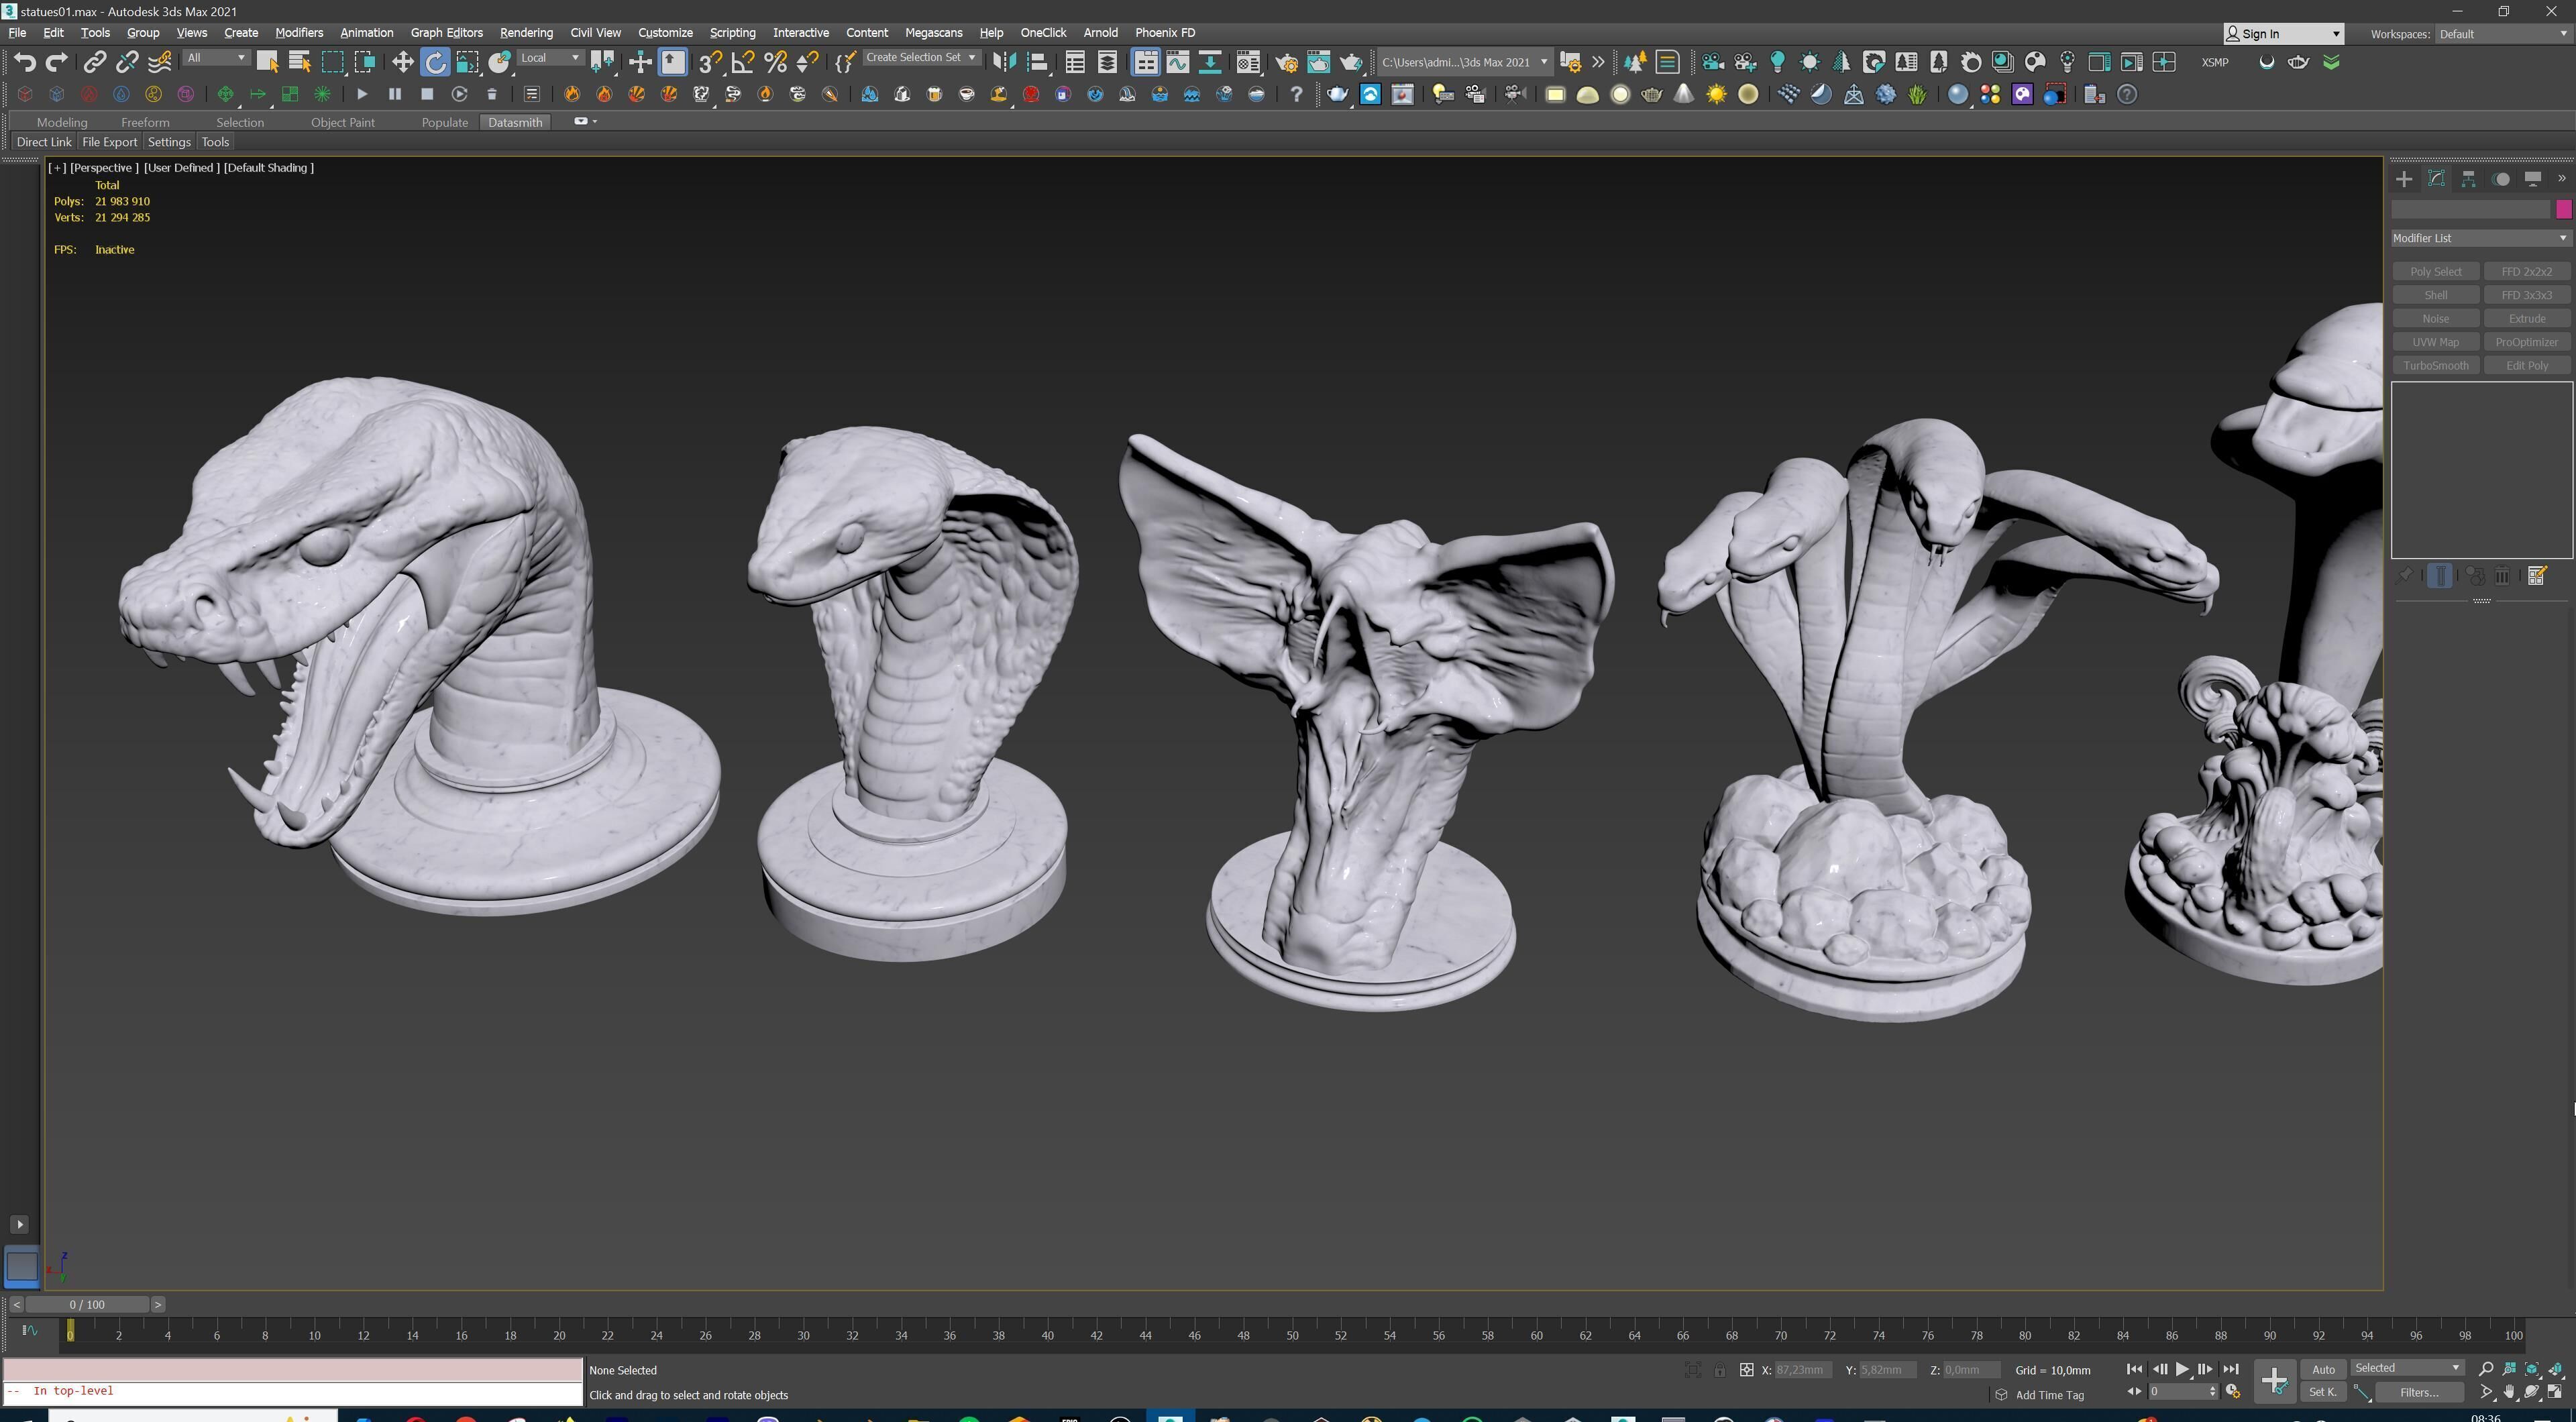
Task: Click the Undo arrow icon
Action: 24,62
